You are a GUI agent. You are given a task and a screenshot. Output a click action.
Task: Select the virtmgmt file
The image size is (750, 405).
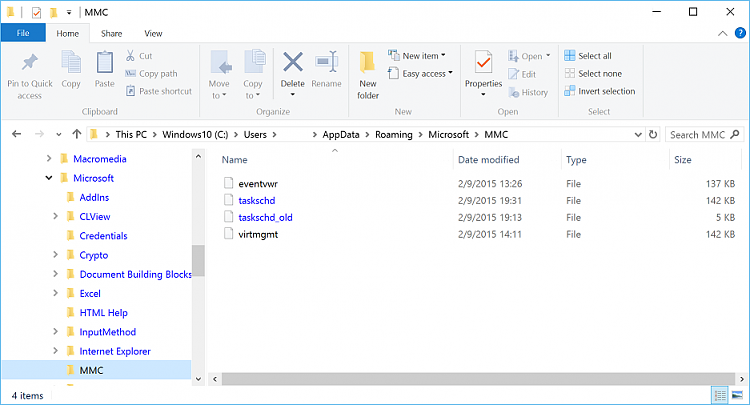coord(258,234)
